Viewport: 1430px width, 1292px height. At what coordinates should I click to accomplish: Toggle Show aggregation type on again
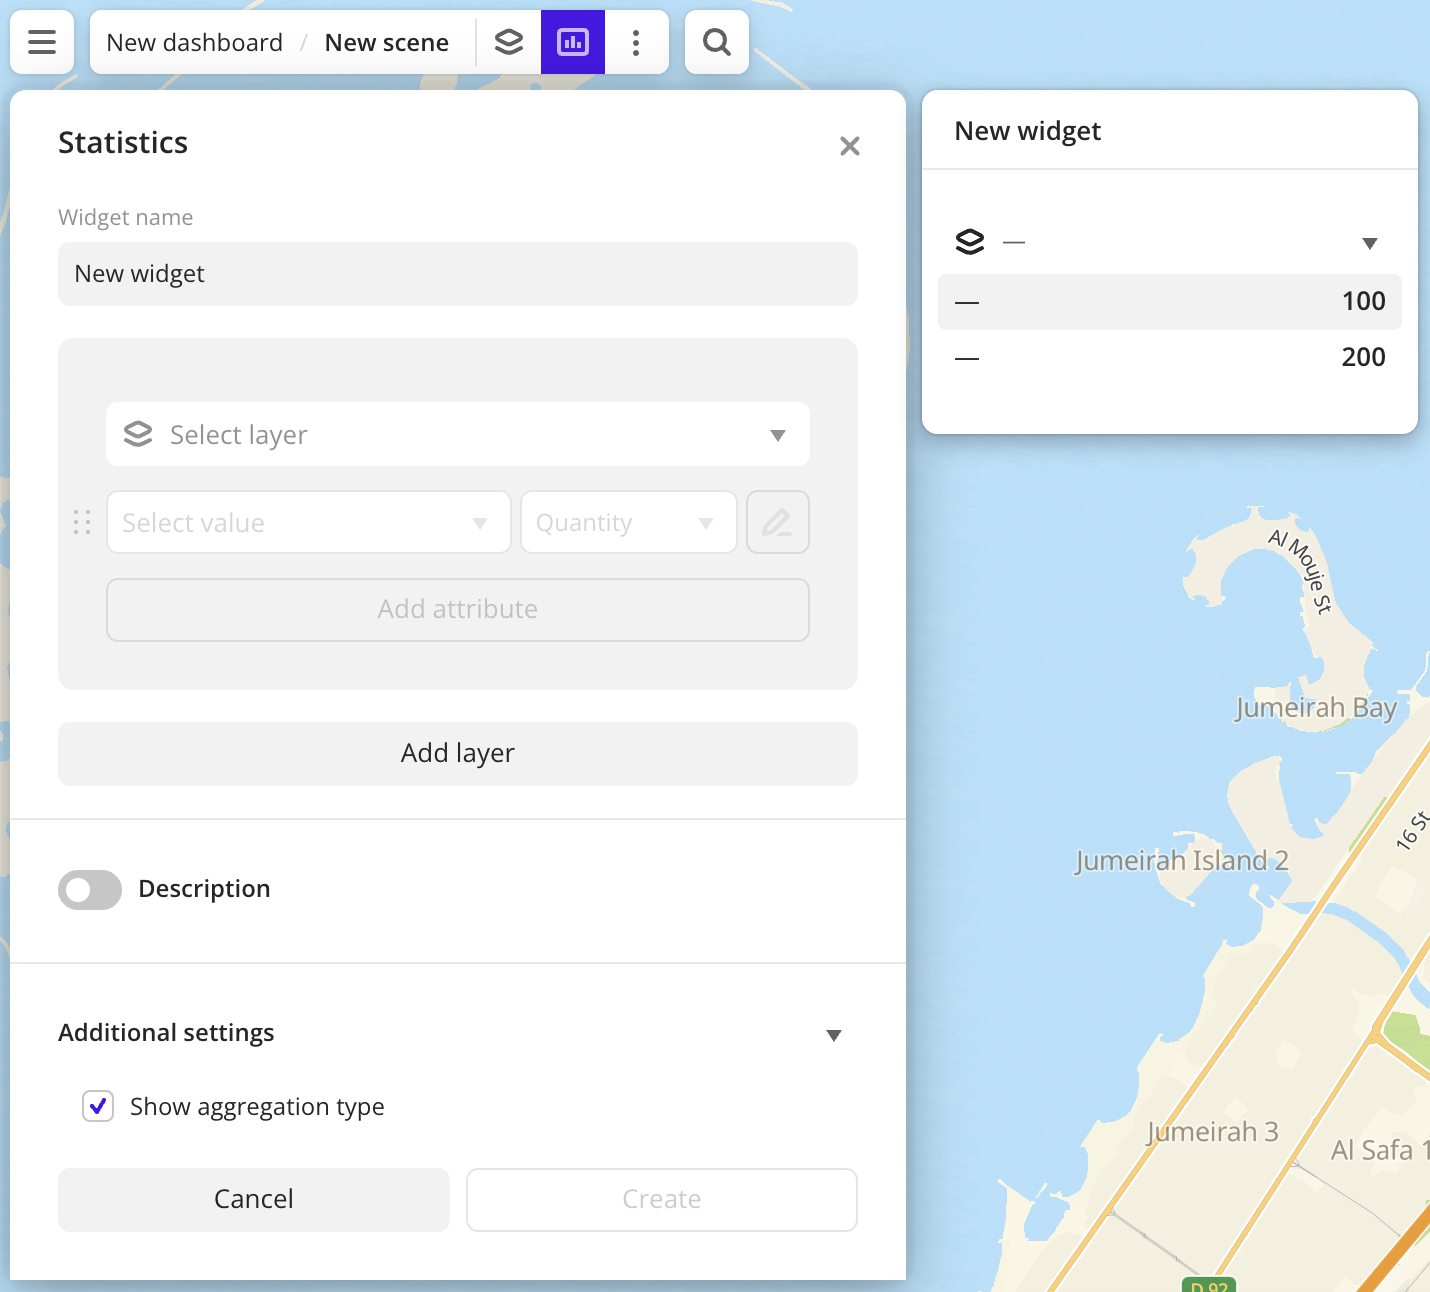[97, 1106]
